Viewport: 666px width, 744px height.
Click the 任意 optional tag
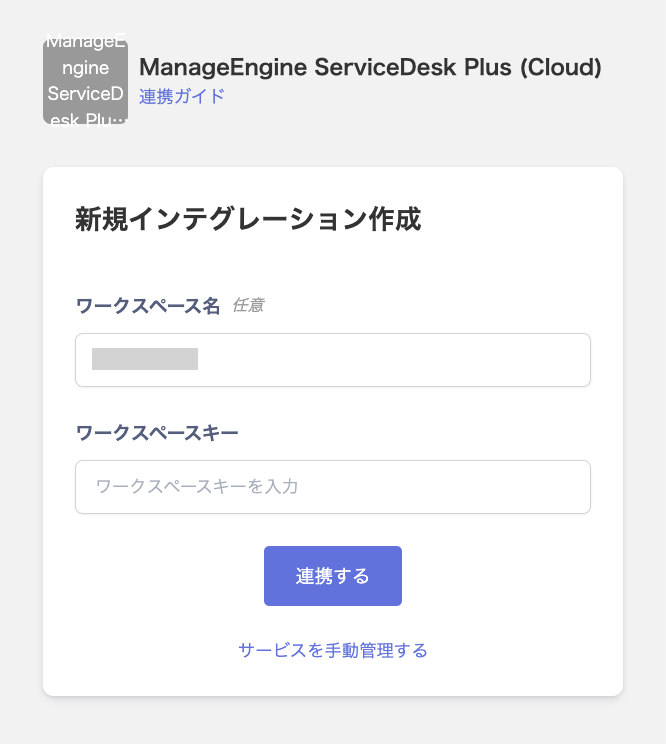pyautogui.click(x=248, y=305)
